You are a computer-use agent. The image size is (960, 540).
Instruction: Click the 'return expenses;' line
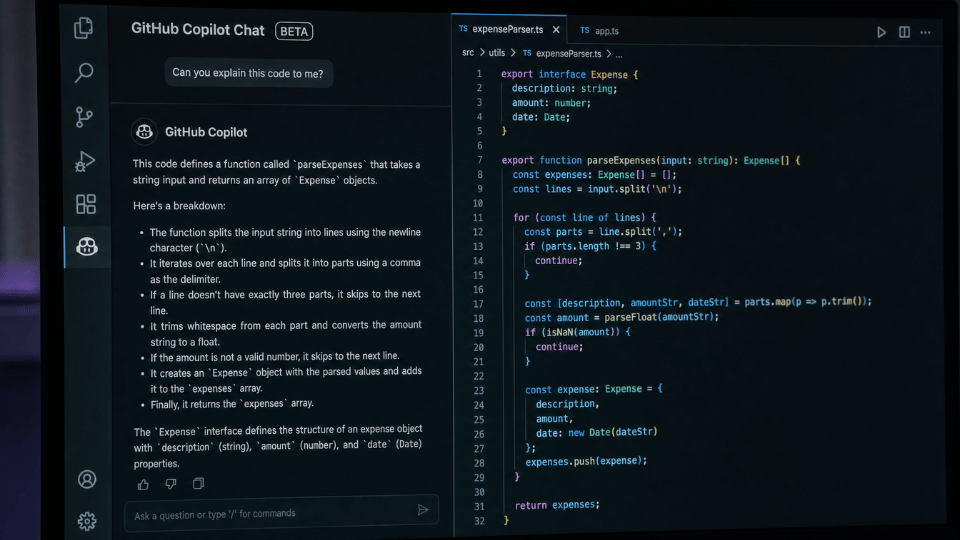(x=557, y=505)
